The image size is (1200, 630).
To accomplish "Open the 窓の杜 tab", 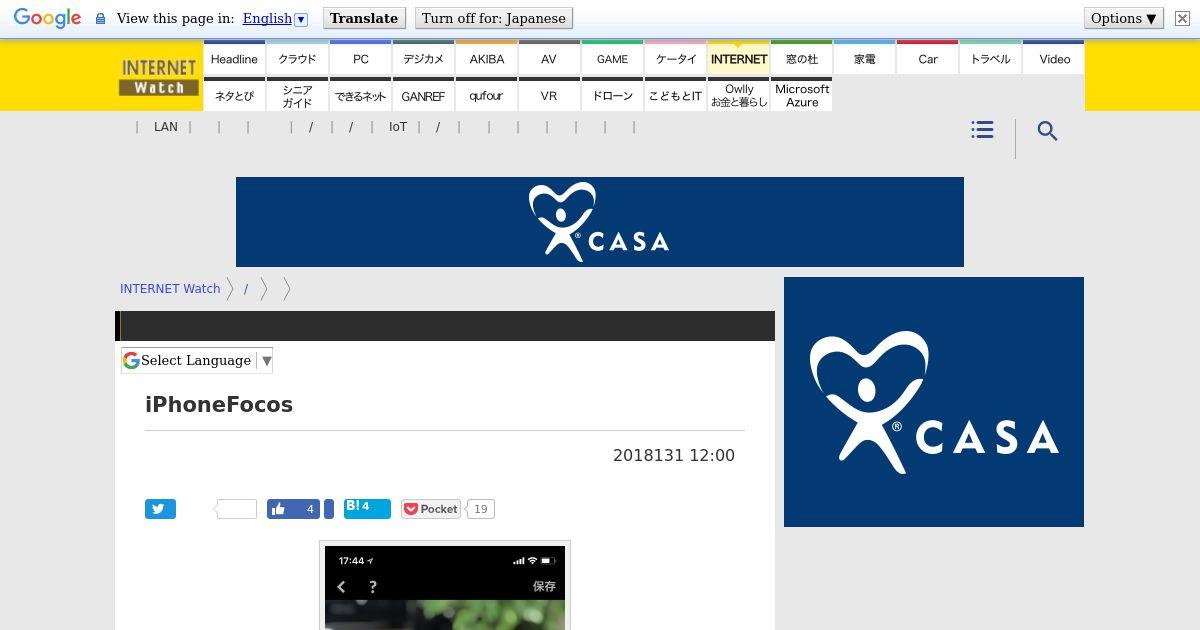I will click(802, 59).
